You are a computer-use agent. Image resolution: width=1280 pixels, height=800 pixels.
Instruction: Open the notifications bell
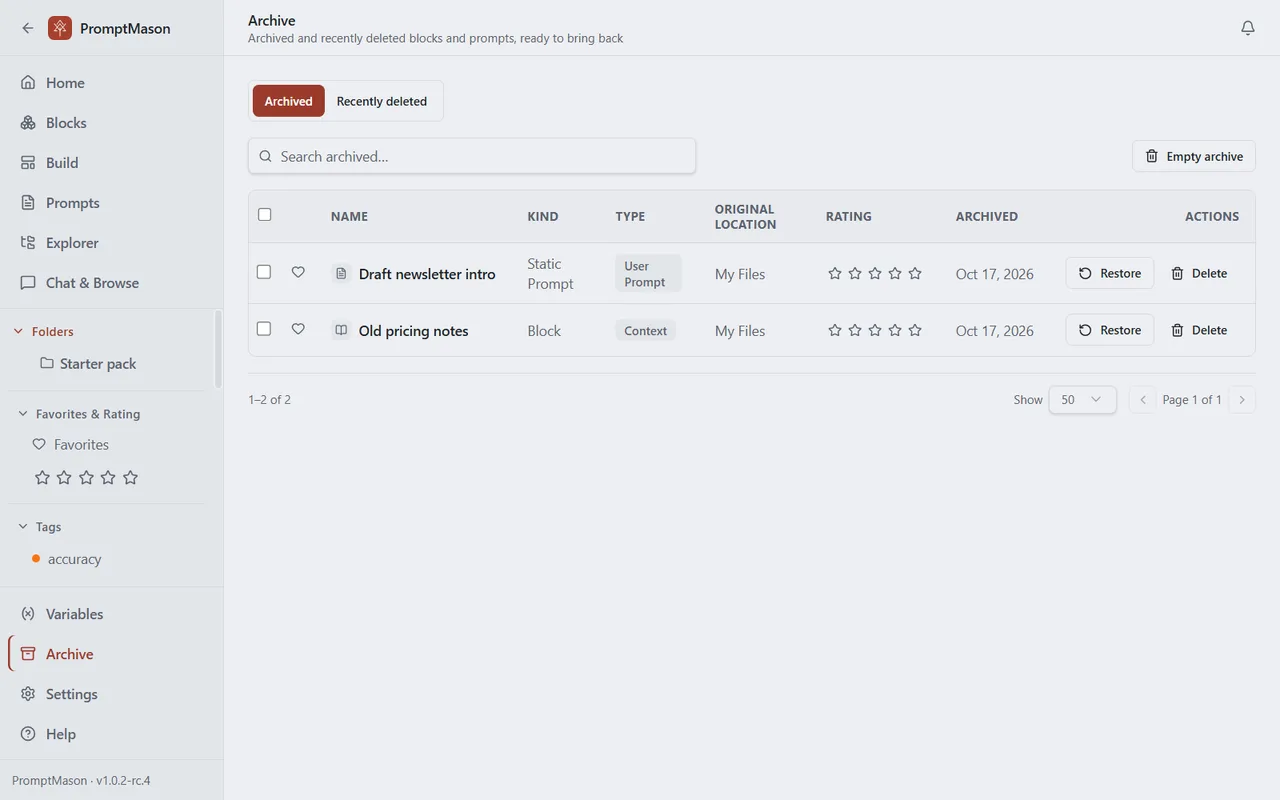click(1248, 28)
